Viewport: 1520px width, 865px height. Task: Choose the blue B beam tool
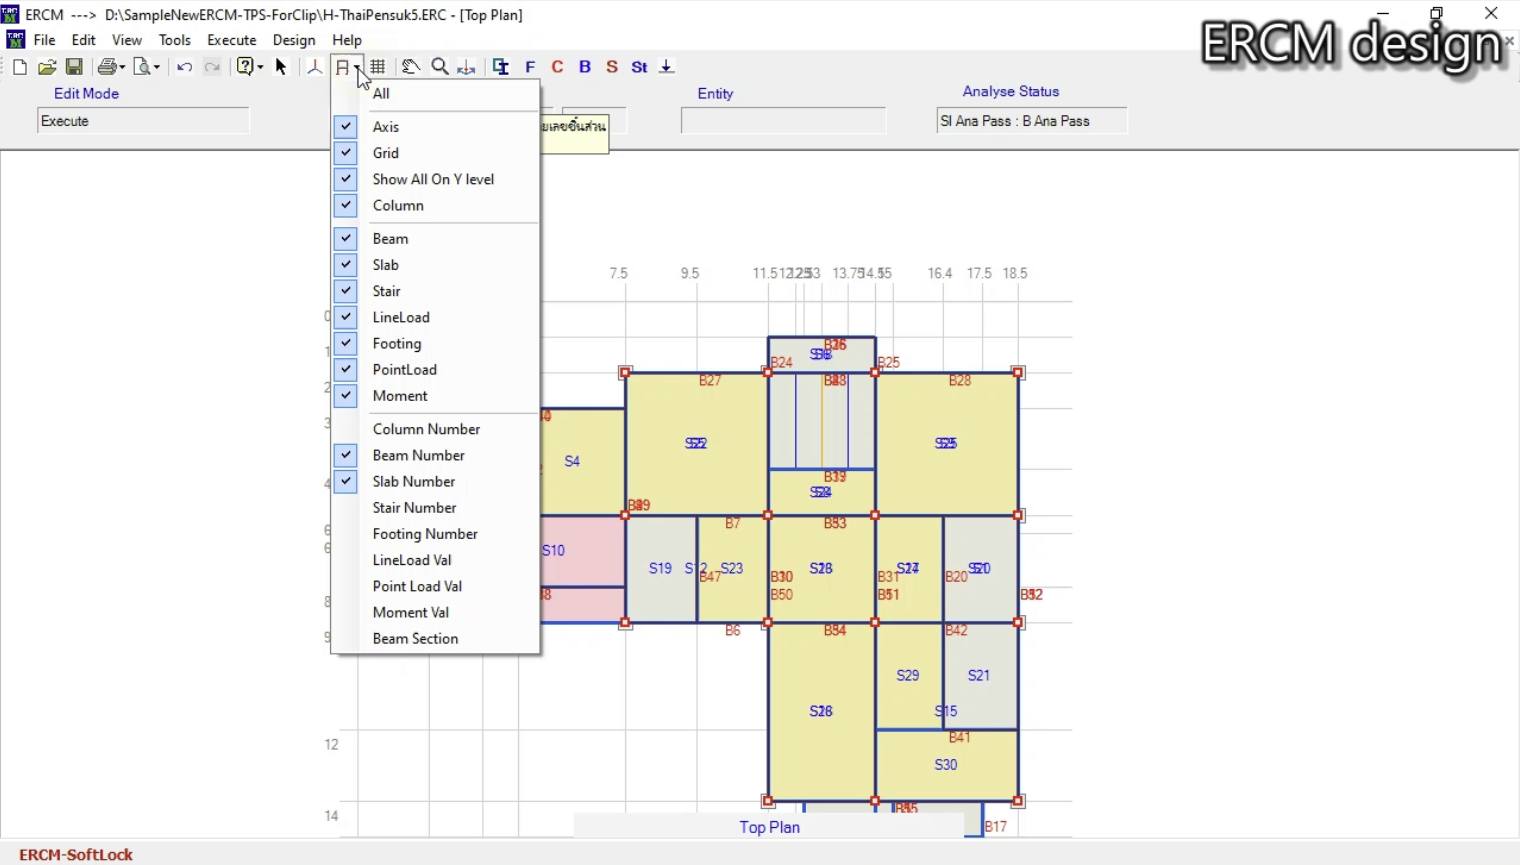pos(585,67)
